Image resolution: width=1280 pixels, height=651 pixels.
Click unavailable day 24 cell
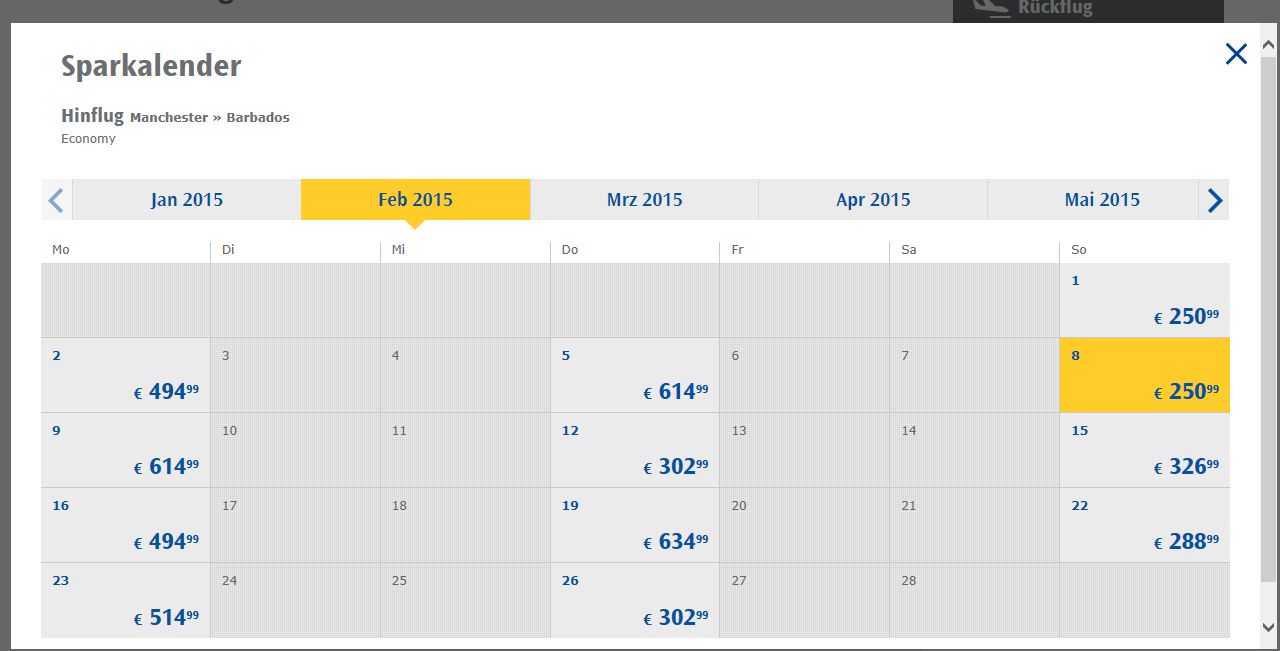click(x=296, y=600)
